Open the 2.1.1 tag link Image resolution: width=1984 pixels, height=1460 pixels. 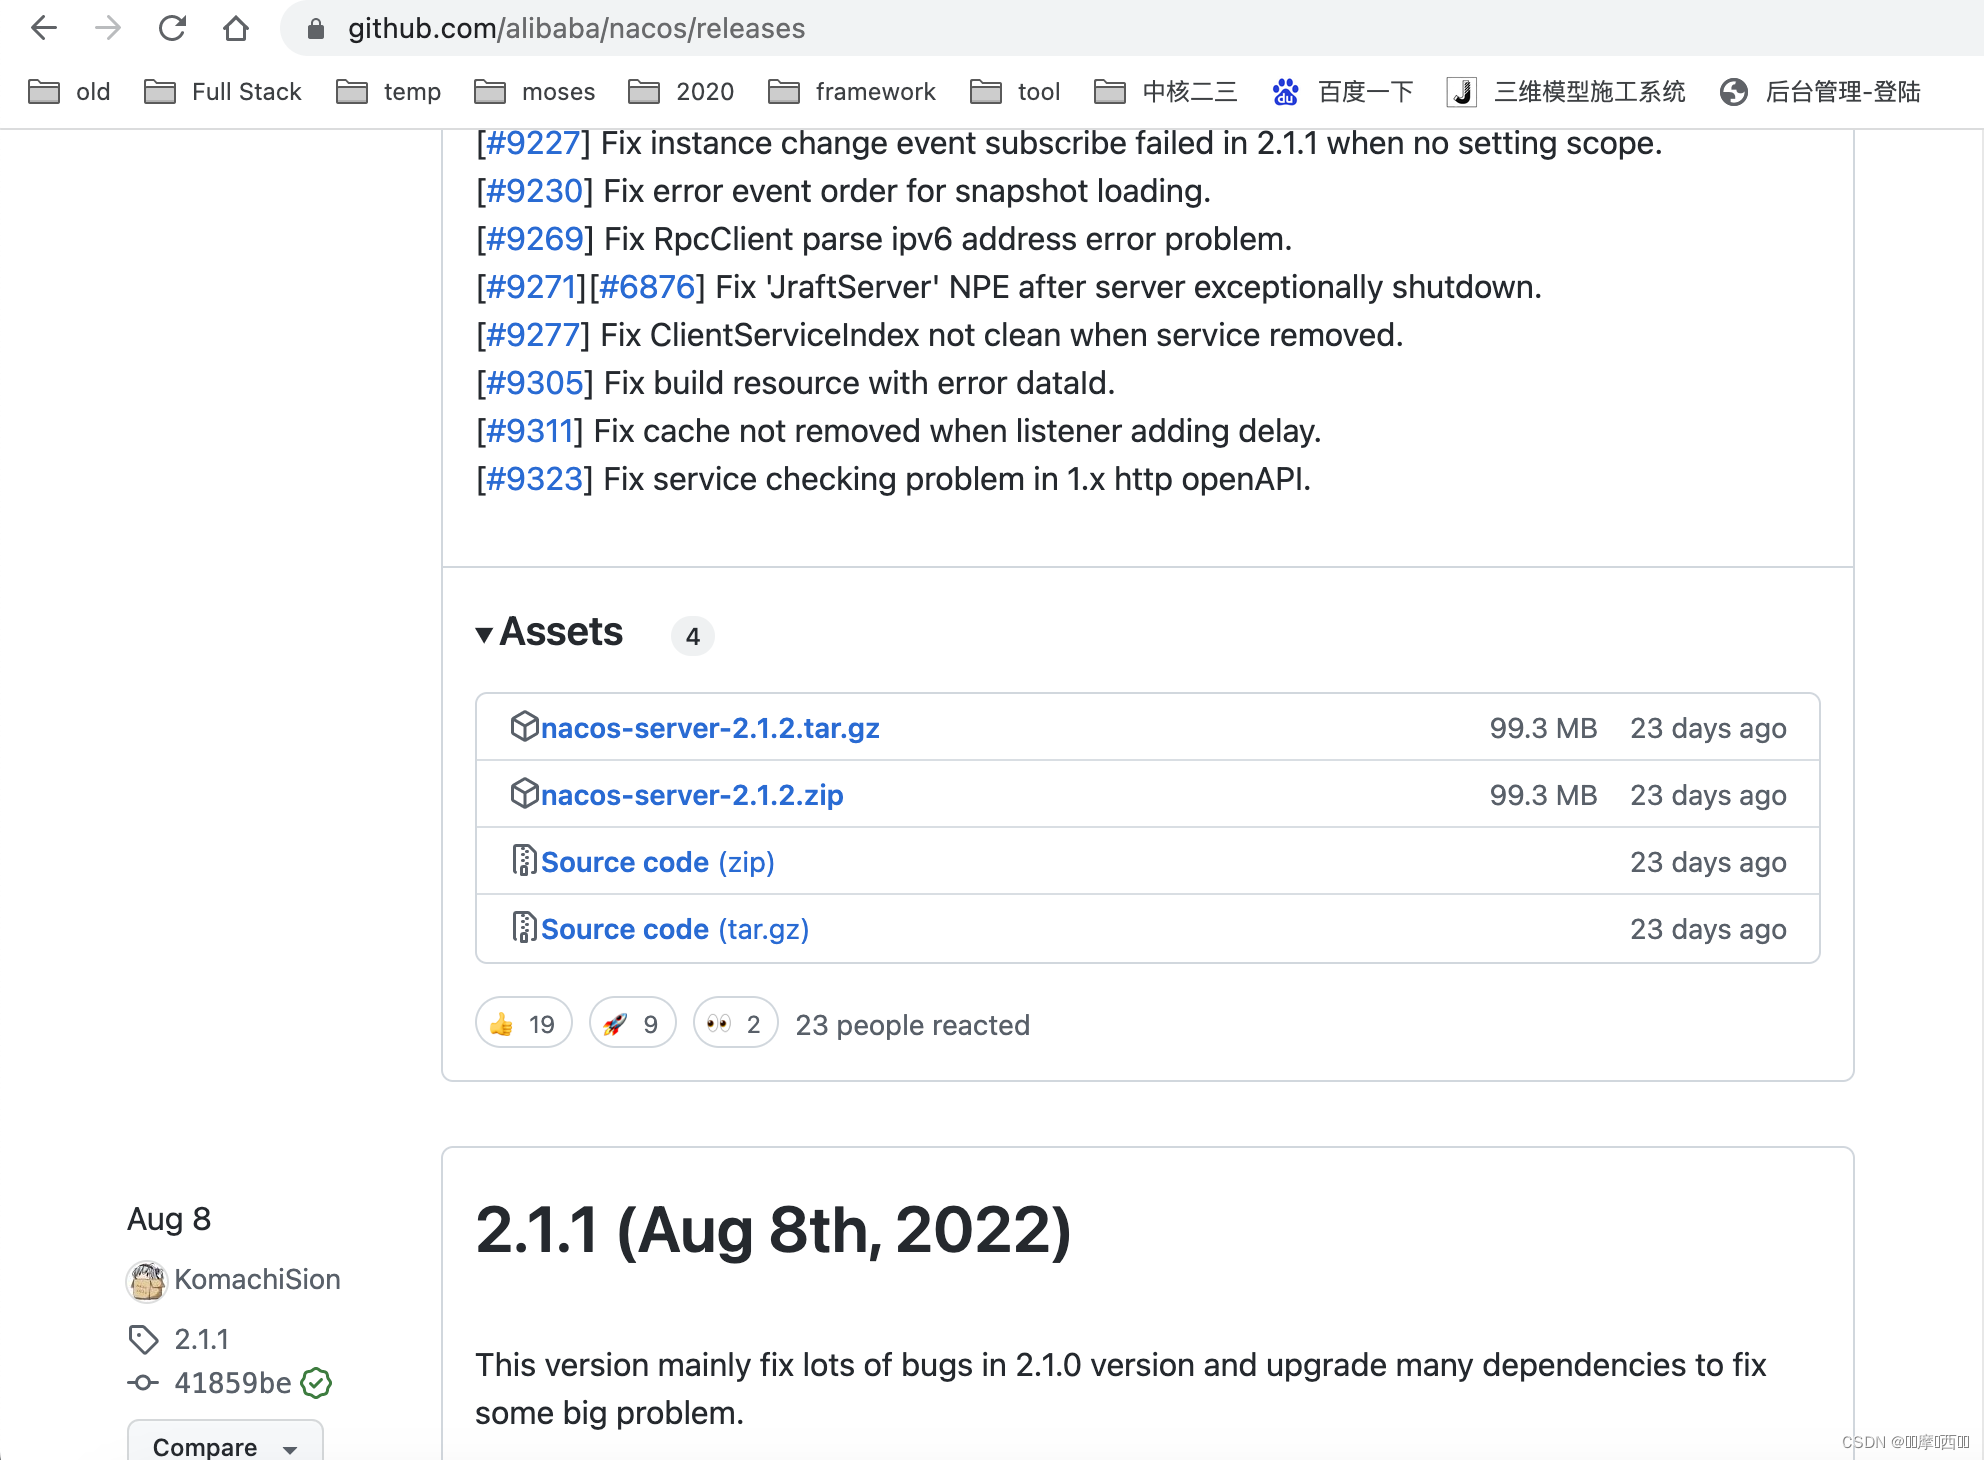tap(201, 1339)
